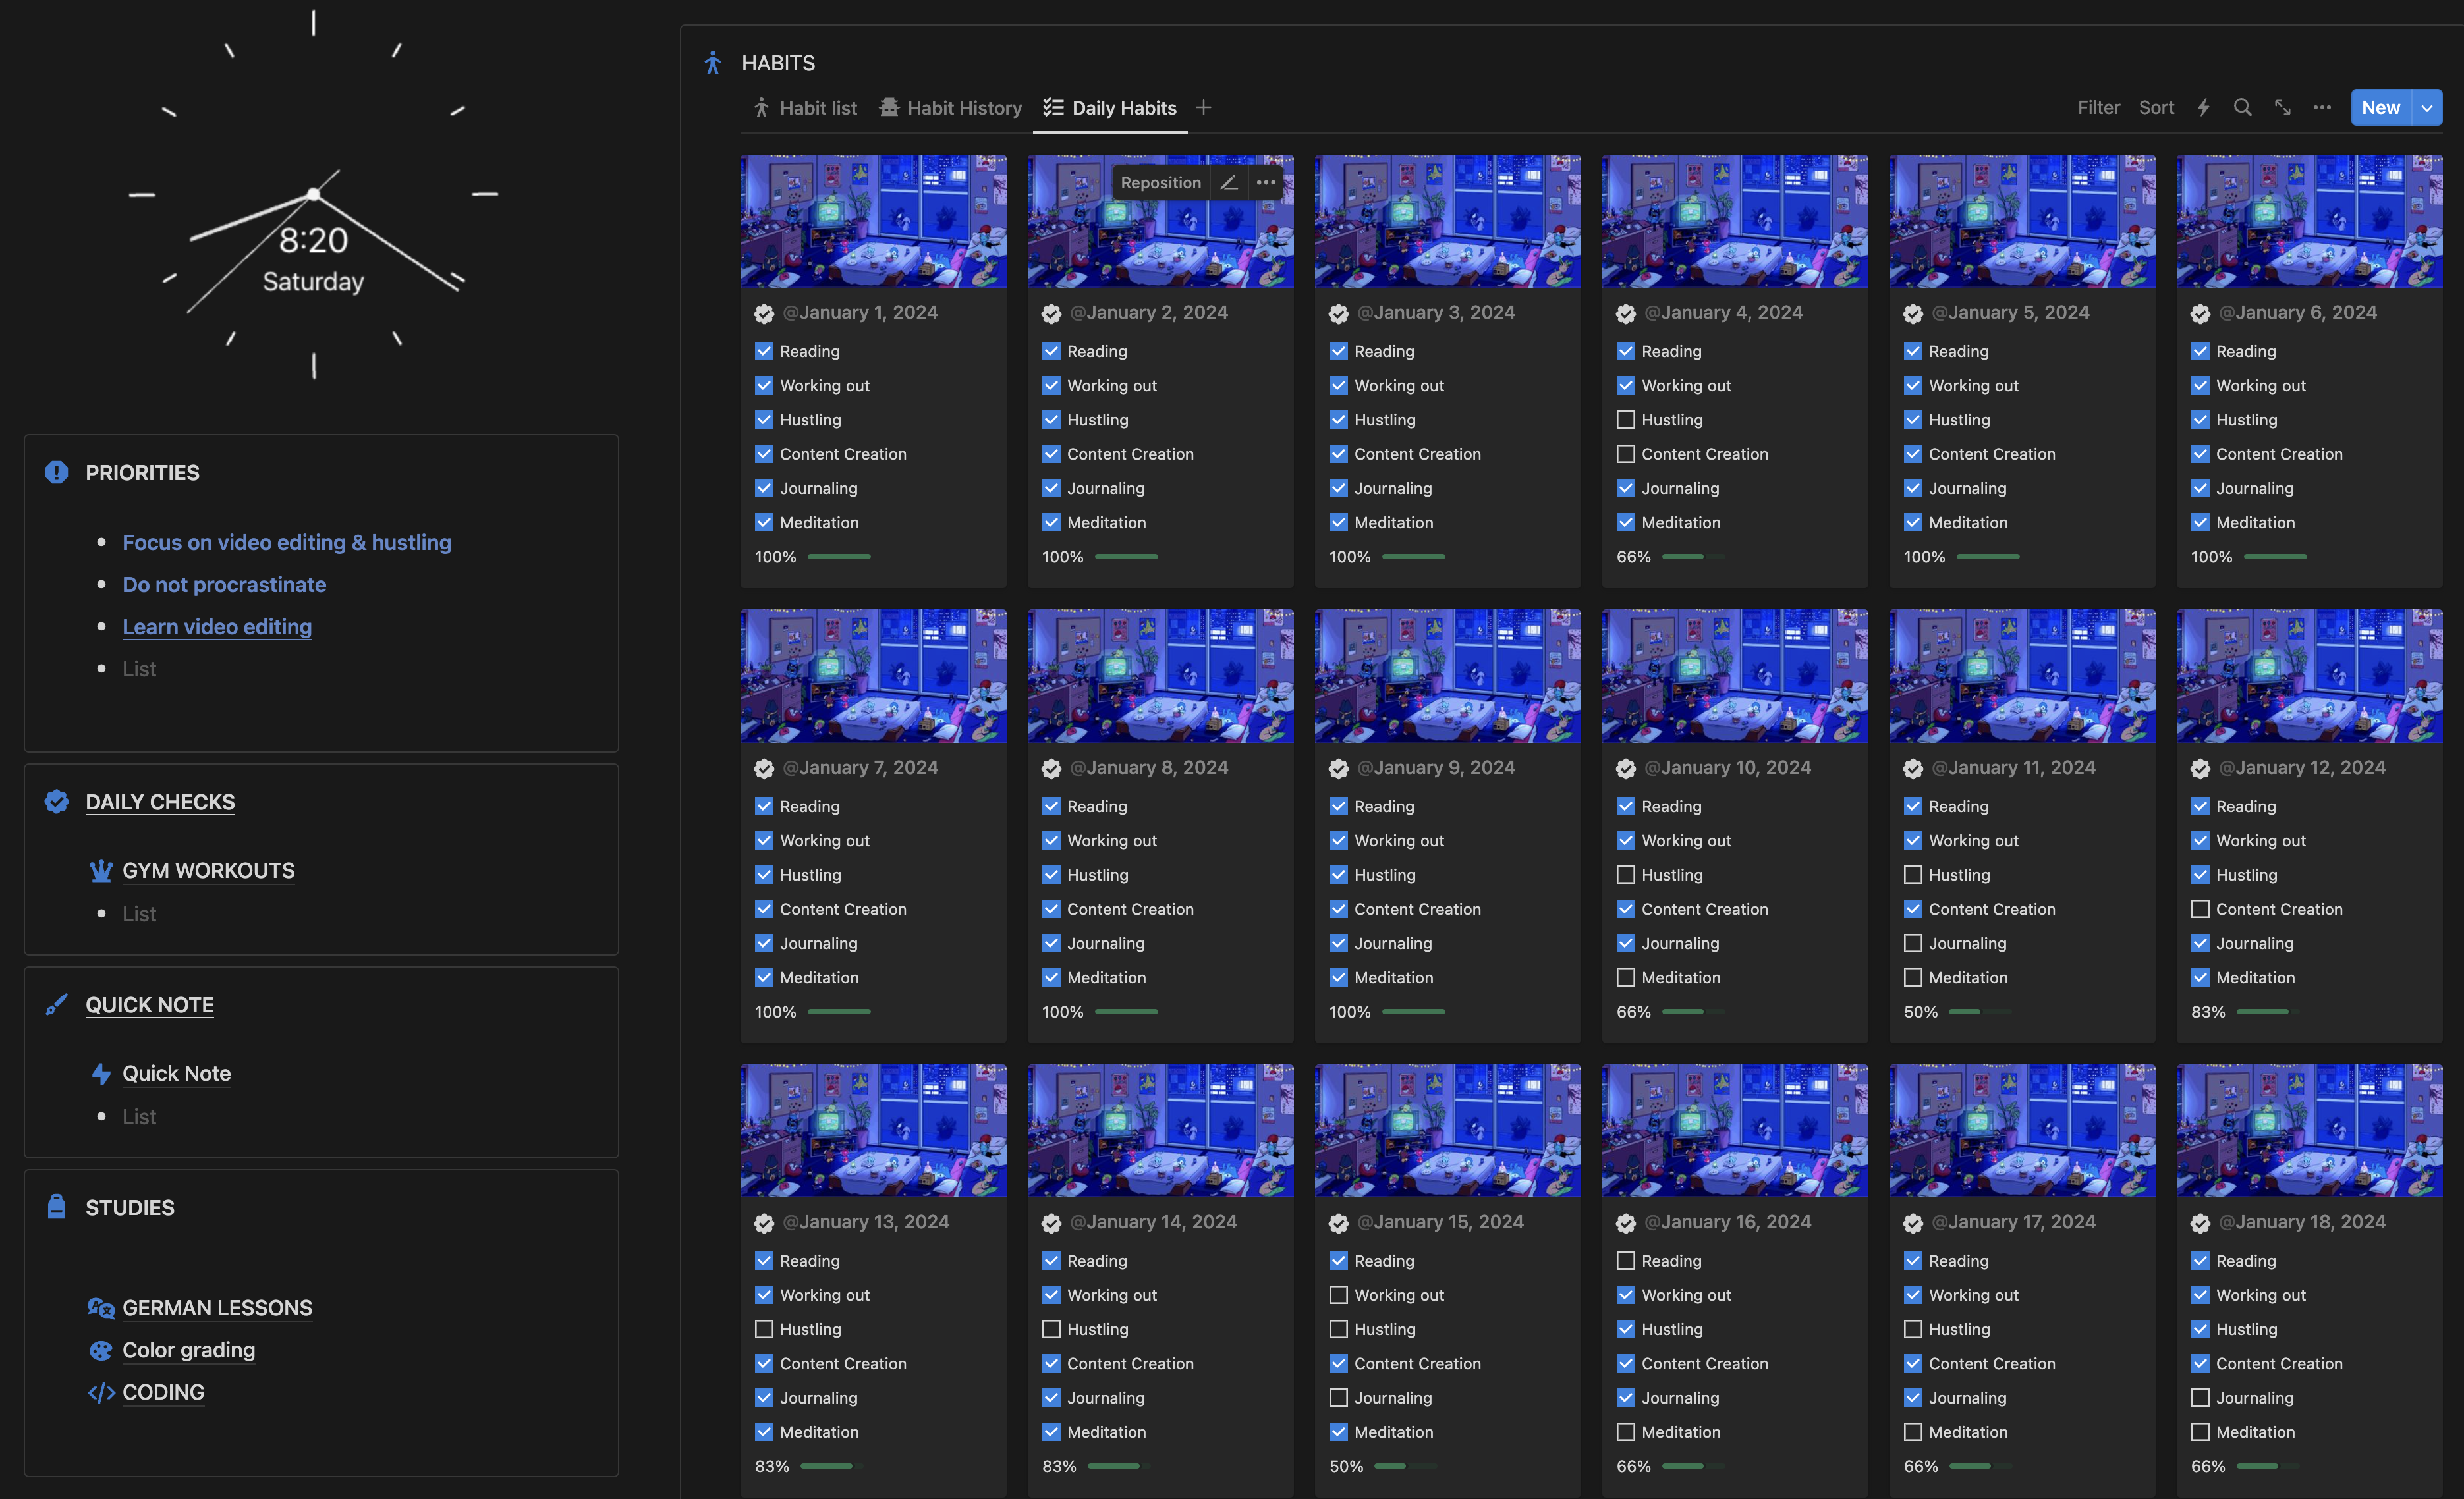Screen dimensions: 2464x1499
Task: Click the GYM WORKOUTS crown icon
Action: click(101, 871)
